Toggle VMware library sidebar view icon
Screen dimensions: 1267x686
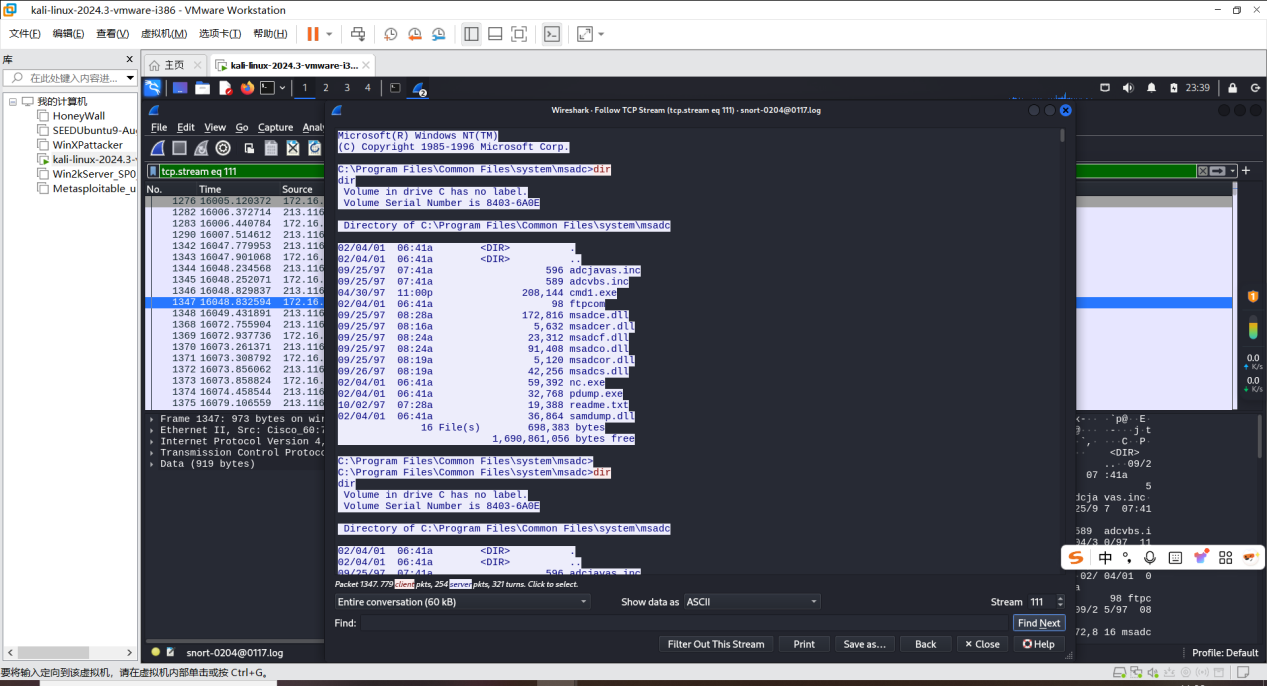(x=471, y=34)
